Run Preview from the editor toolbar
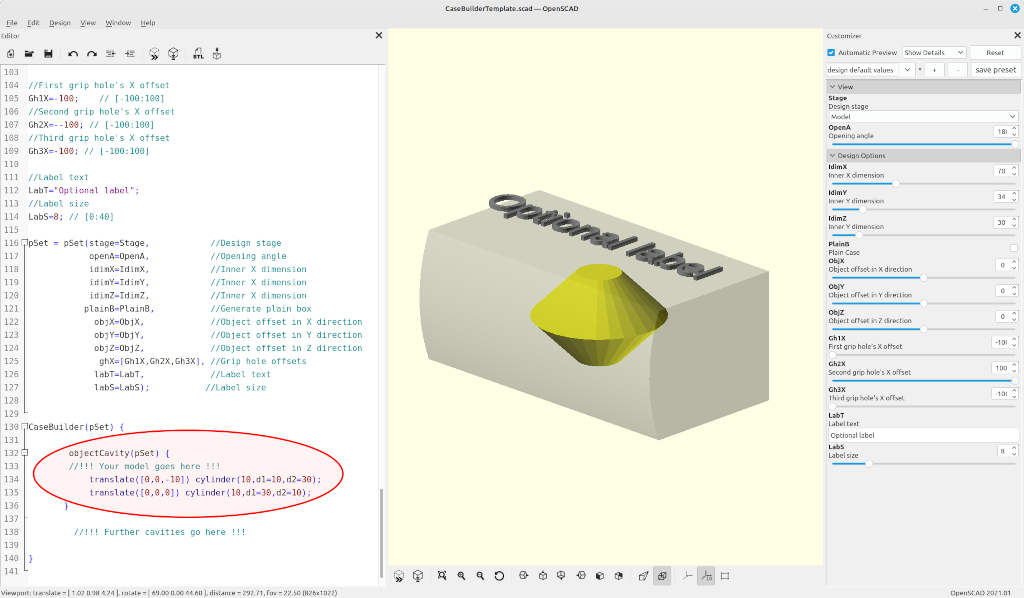 tap(154, 54)
